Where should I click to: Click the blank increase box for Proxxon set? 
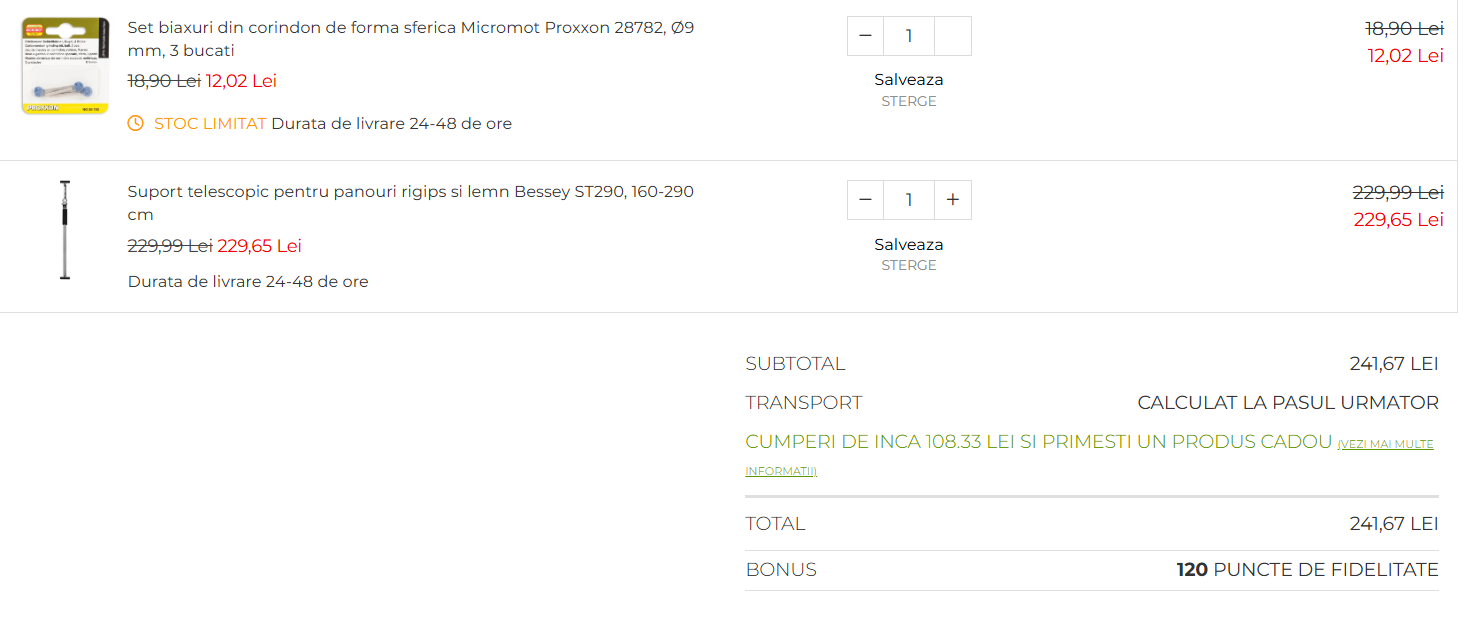[952, 36]
